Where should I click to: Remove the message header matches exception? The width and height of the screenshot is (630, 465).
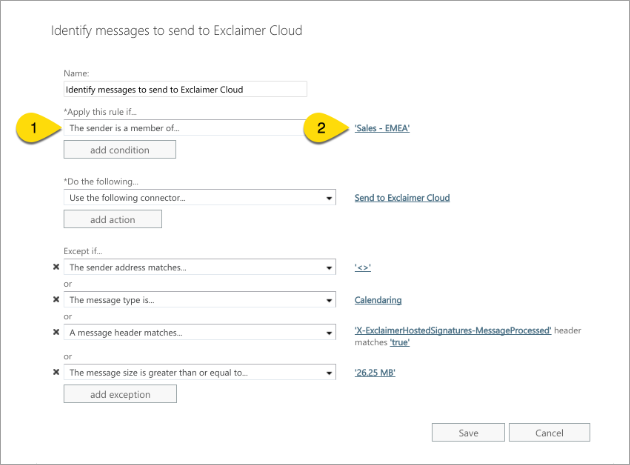[x=56, y=331]
